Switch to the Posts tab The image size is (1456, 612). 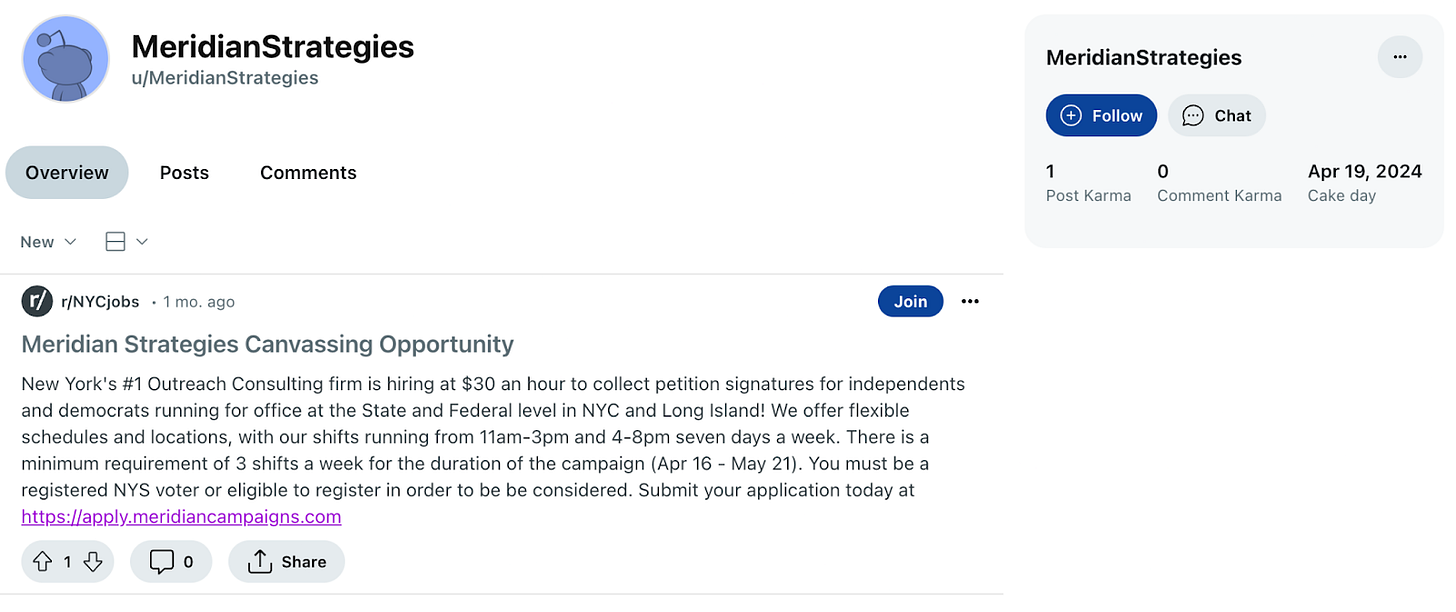184,172
